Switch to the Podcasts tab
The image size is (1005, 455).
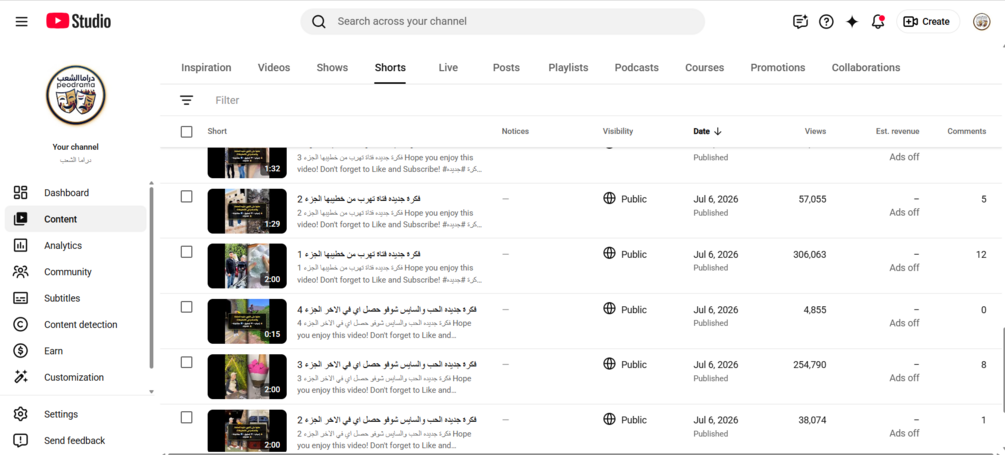coord(636,67)
